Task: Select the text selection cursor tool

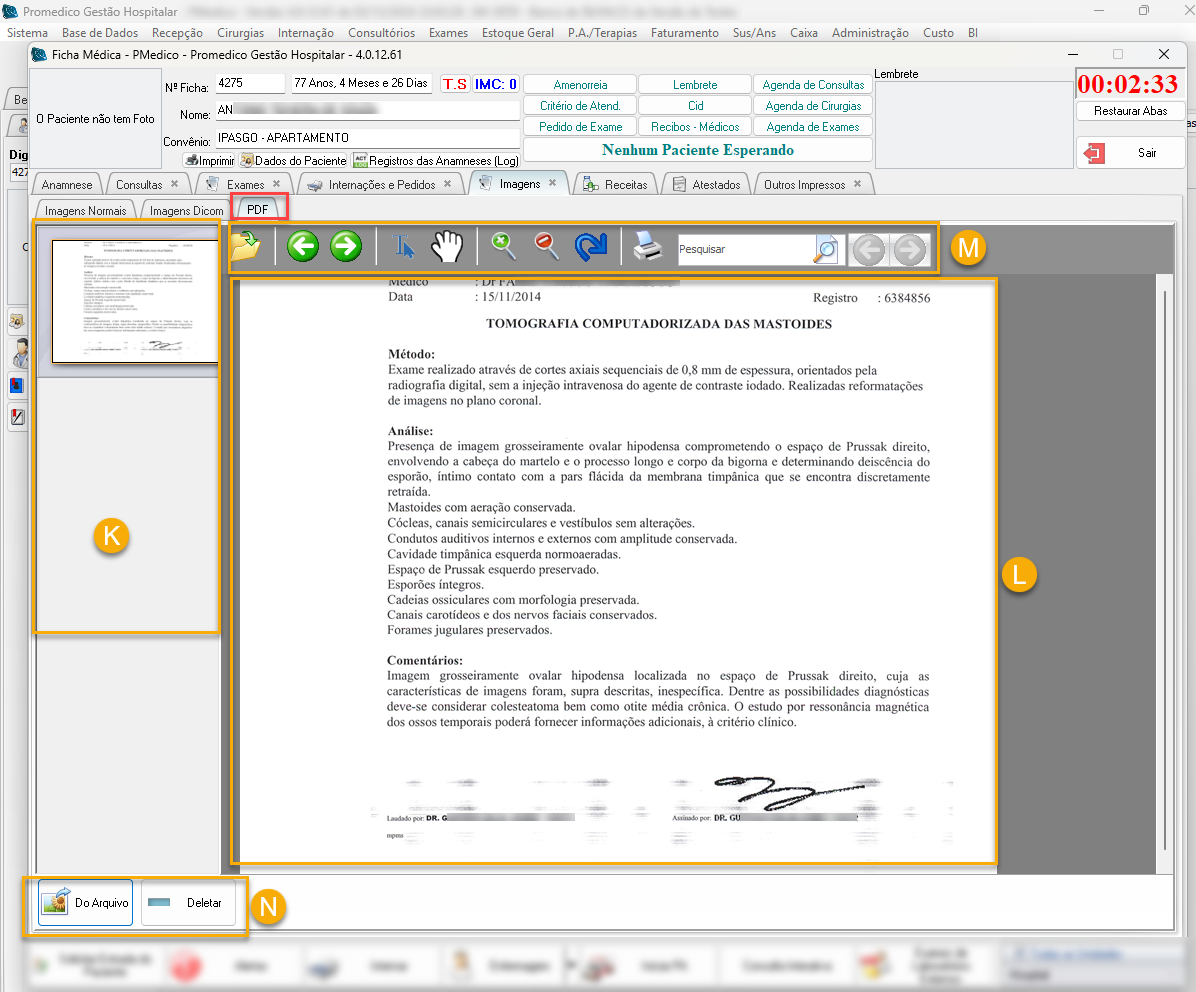Action: click(403, 248)
